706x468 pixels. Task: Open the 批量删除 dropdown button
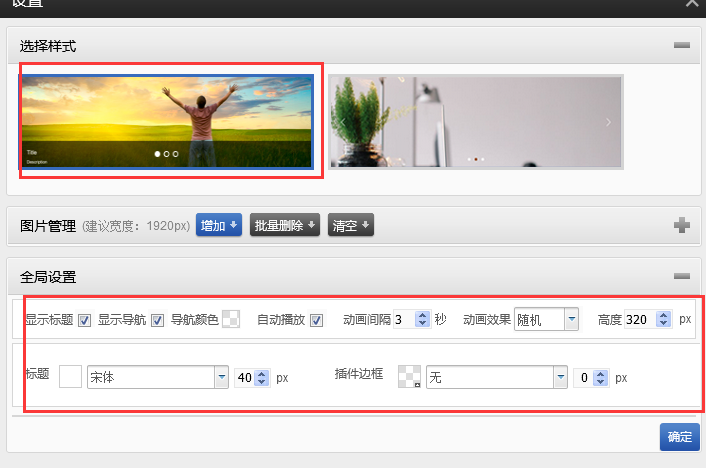tap(285, 226)
